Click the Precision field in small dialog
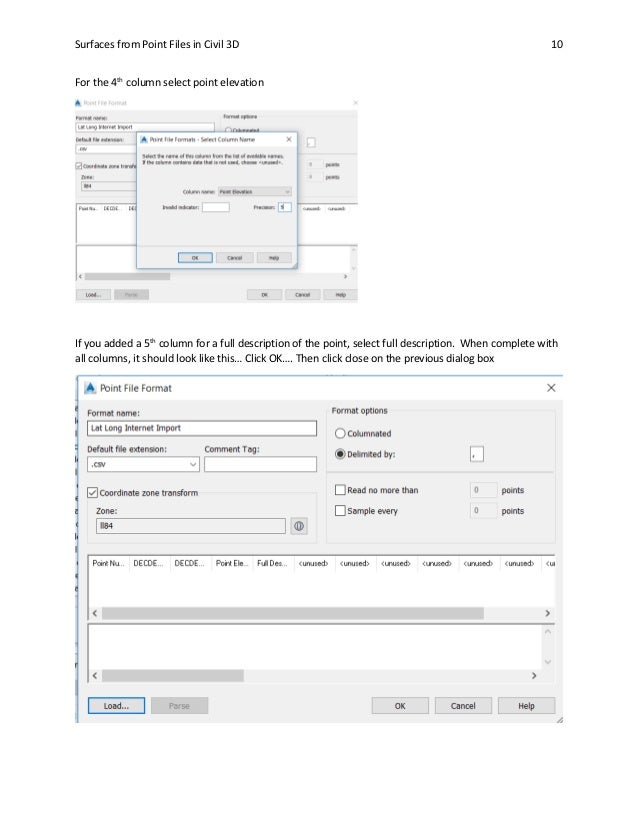 [284, 207]
